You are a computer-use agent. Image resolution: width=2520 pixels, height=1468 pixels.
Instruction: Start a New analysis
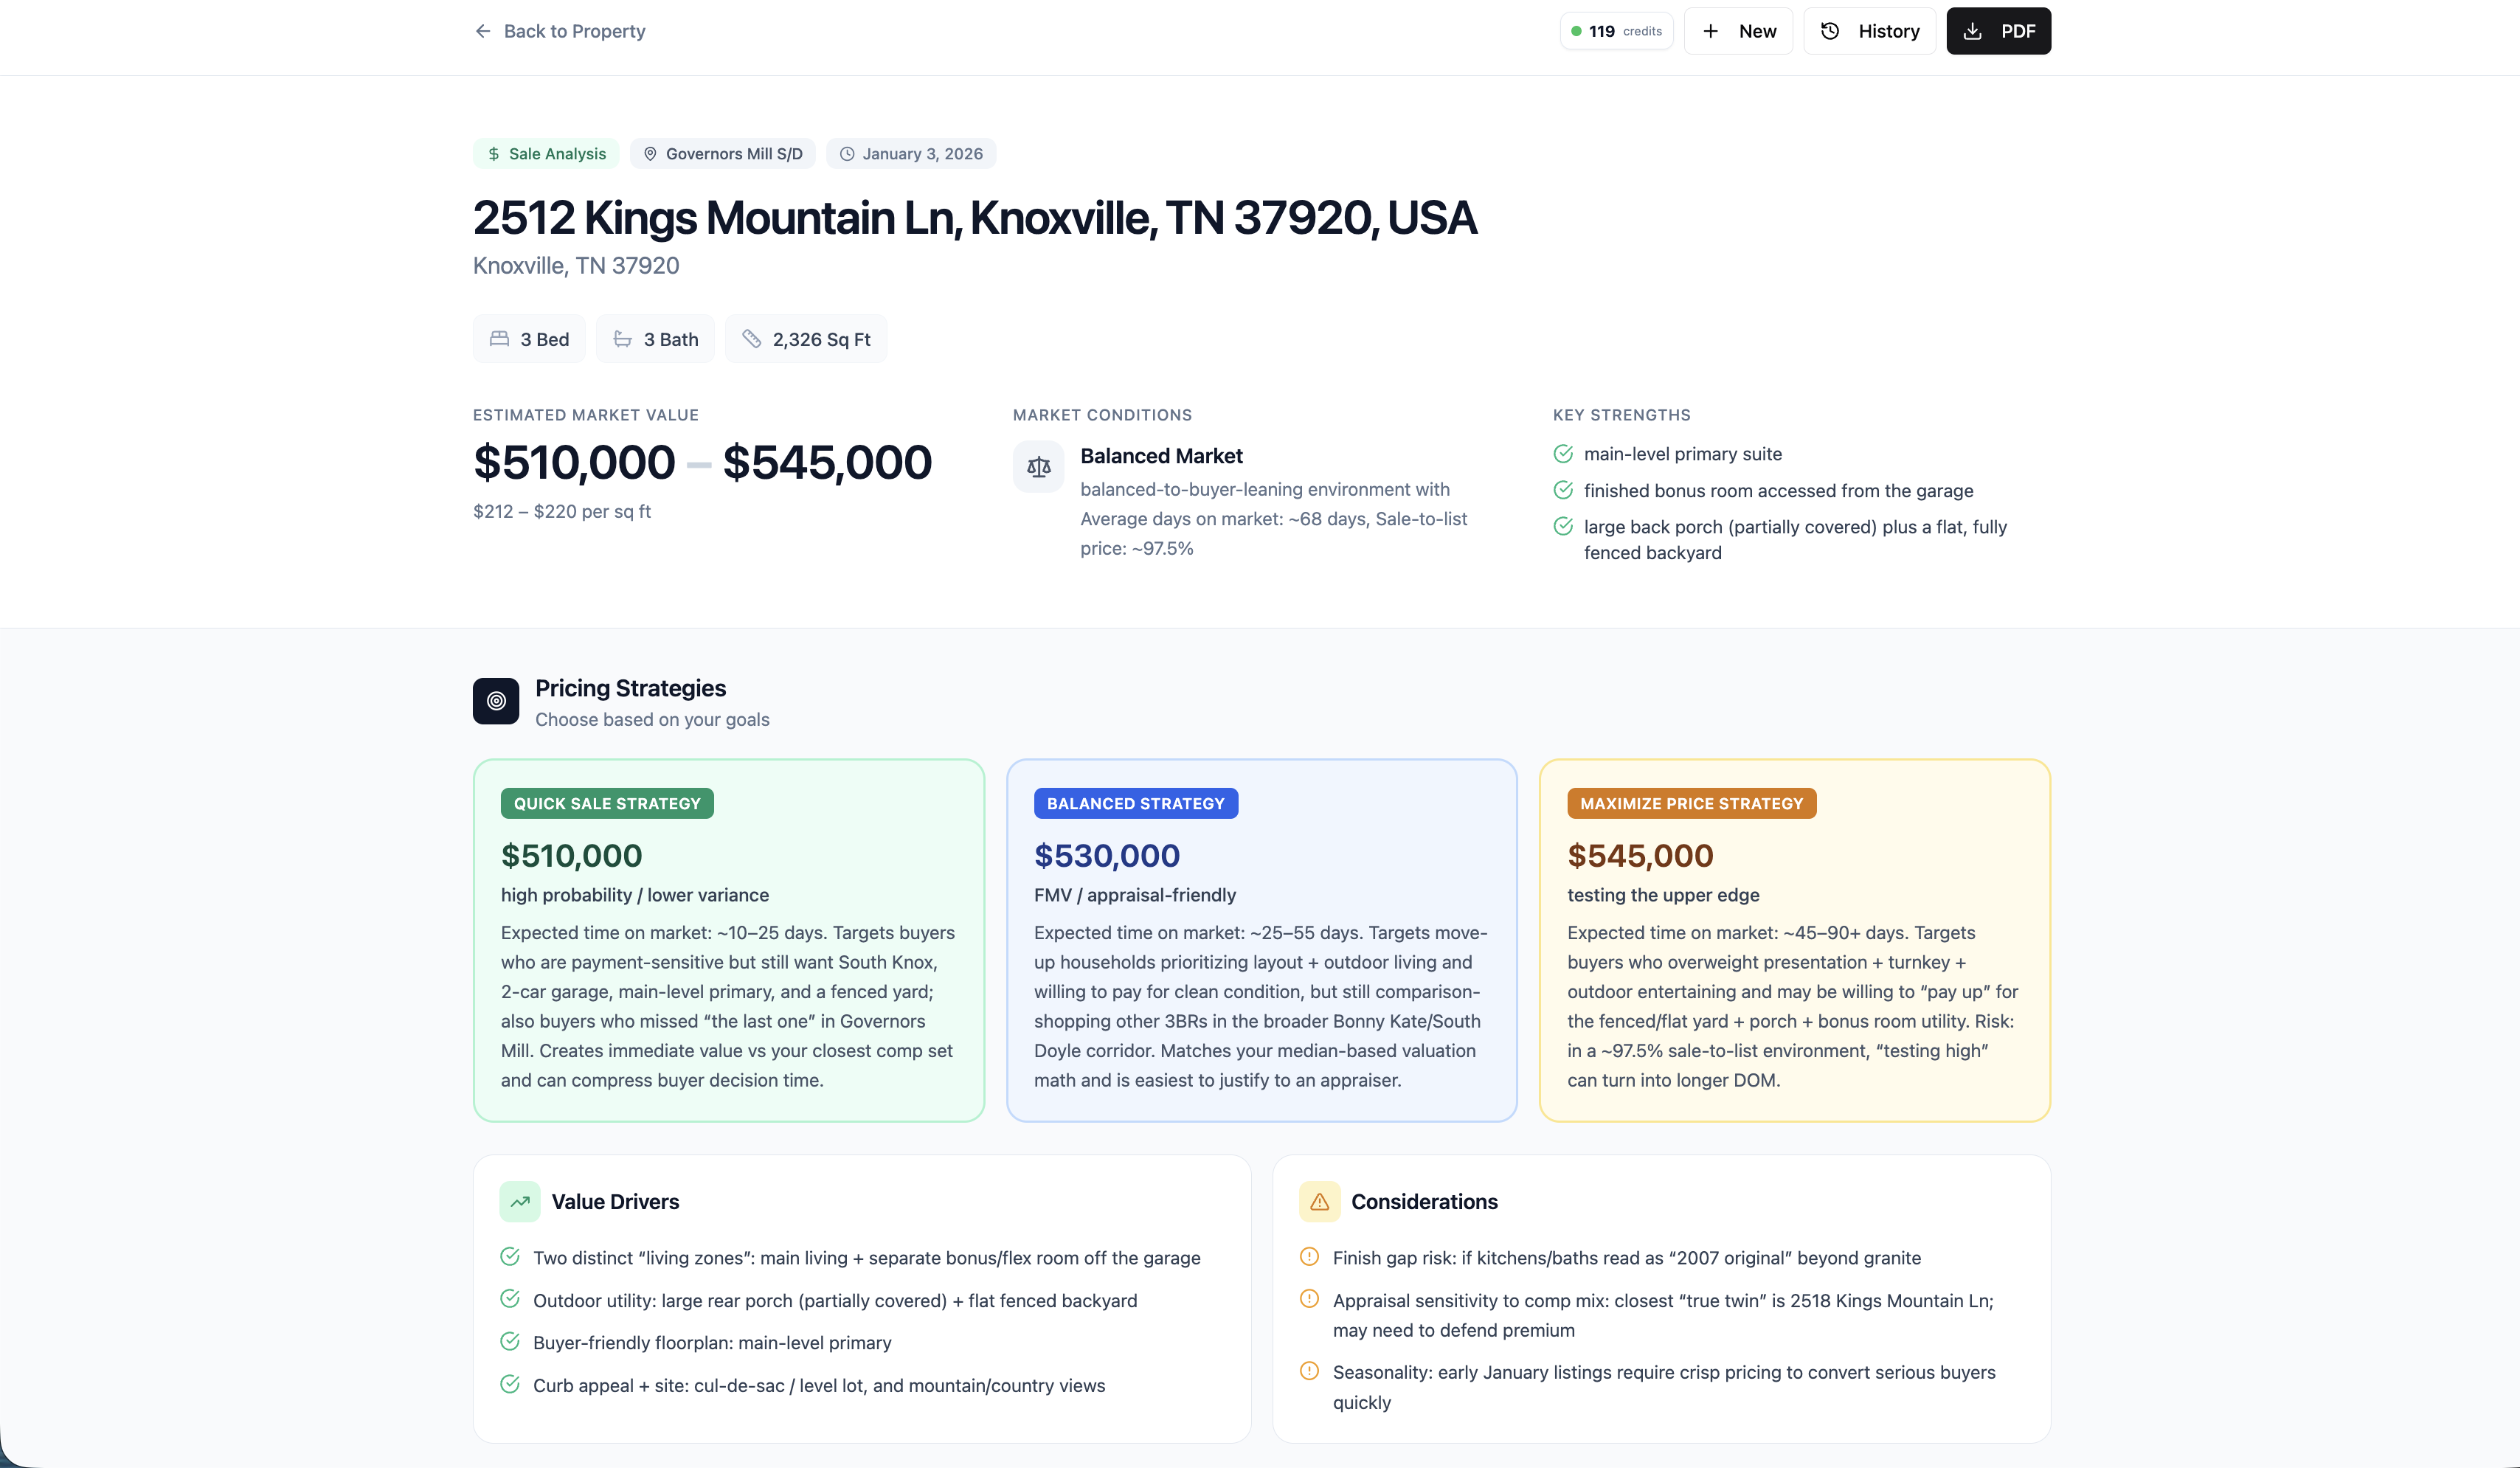(x=1738, y=31)
